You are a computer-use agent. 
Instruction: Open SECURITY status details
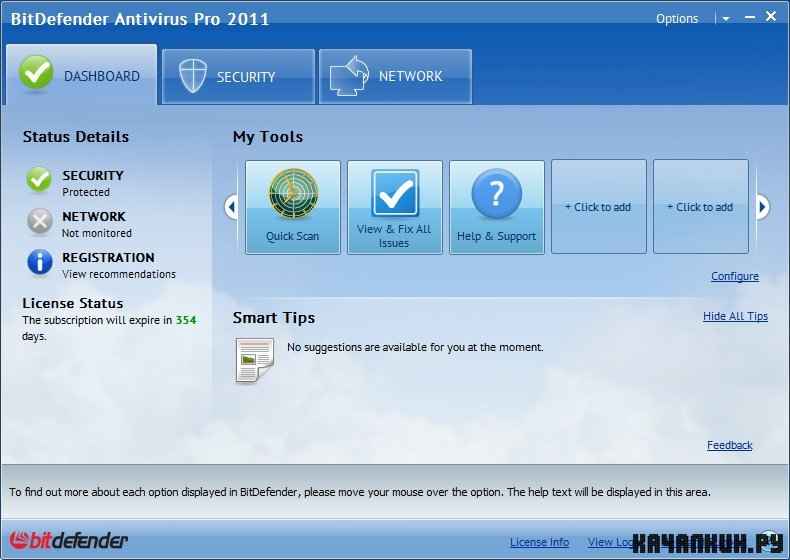click(x=93, y=175)
